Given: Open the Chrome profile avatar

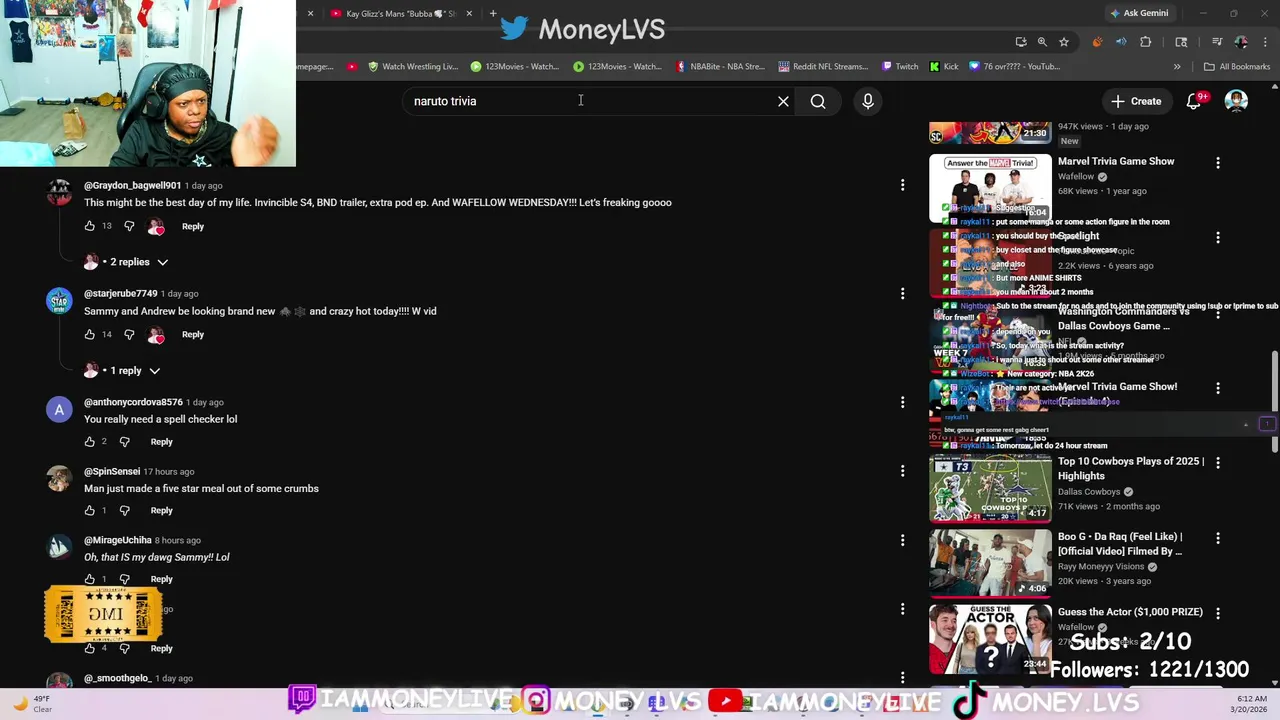Looking at the screenshot, I should (1241, 42).
